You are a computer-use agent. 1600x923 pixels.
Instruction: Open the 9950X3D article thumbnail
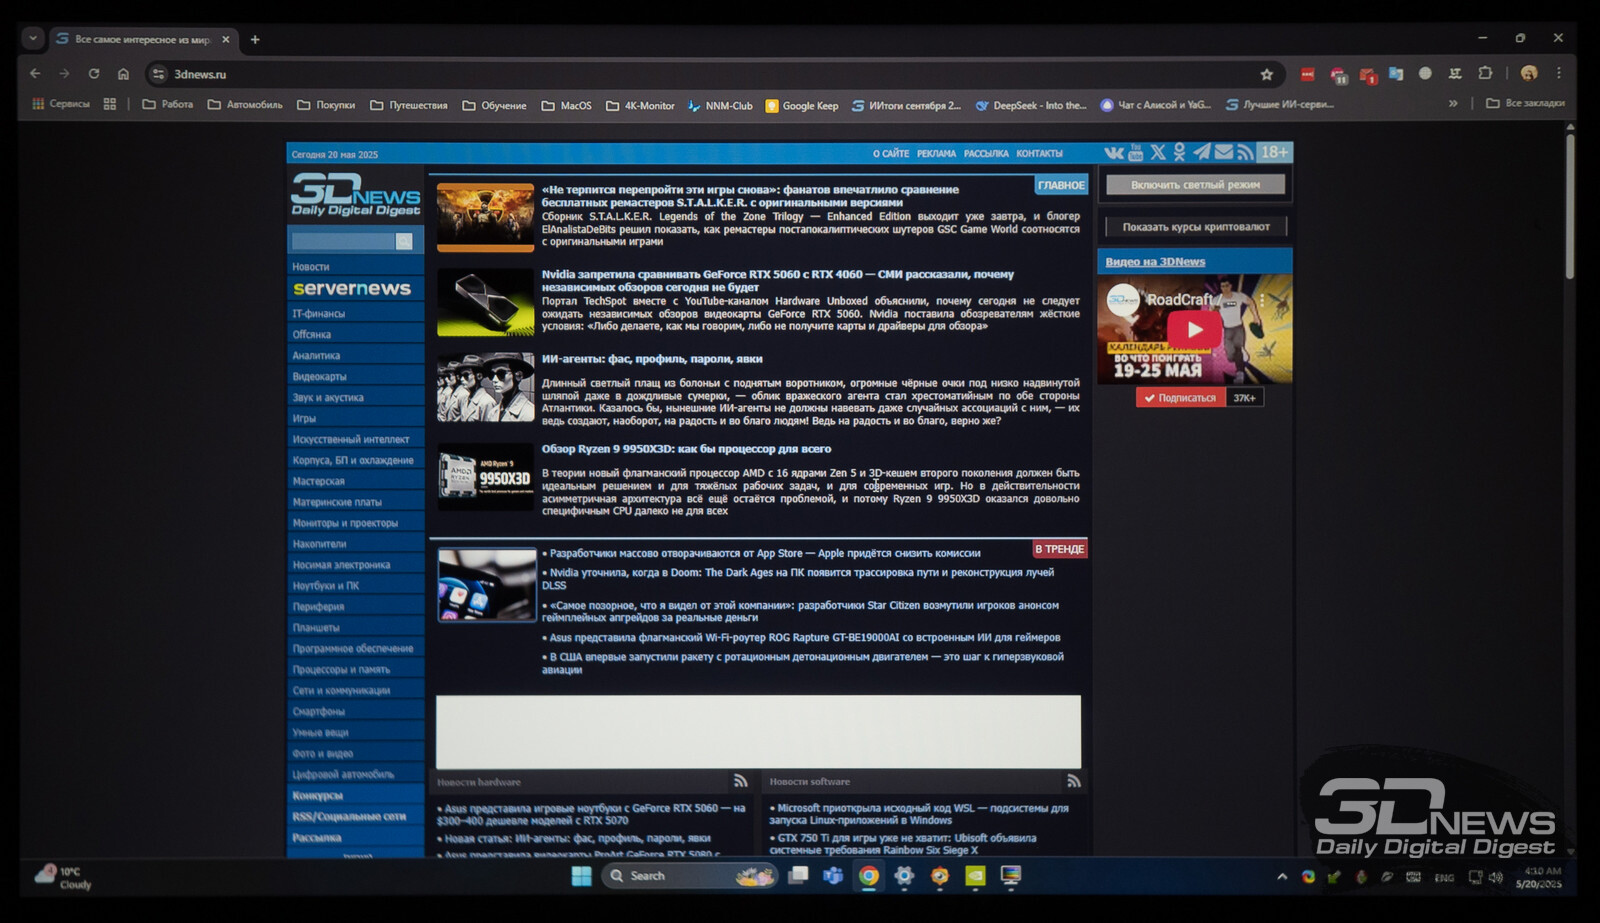tap(486, 477)
